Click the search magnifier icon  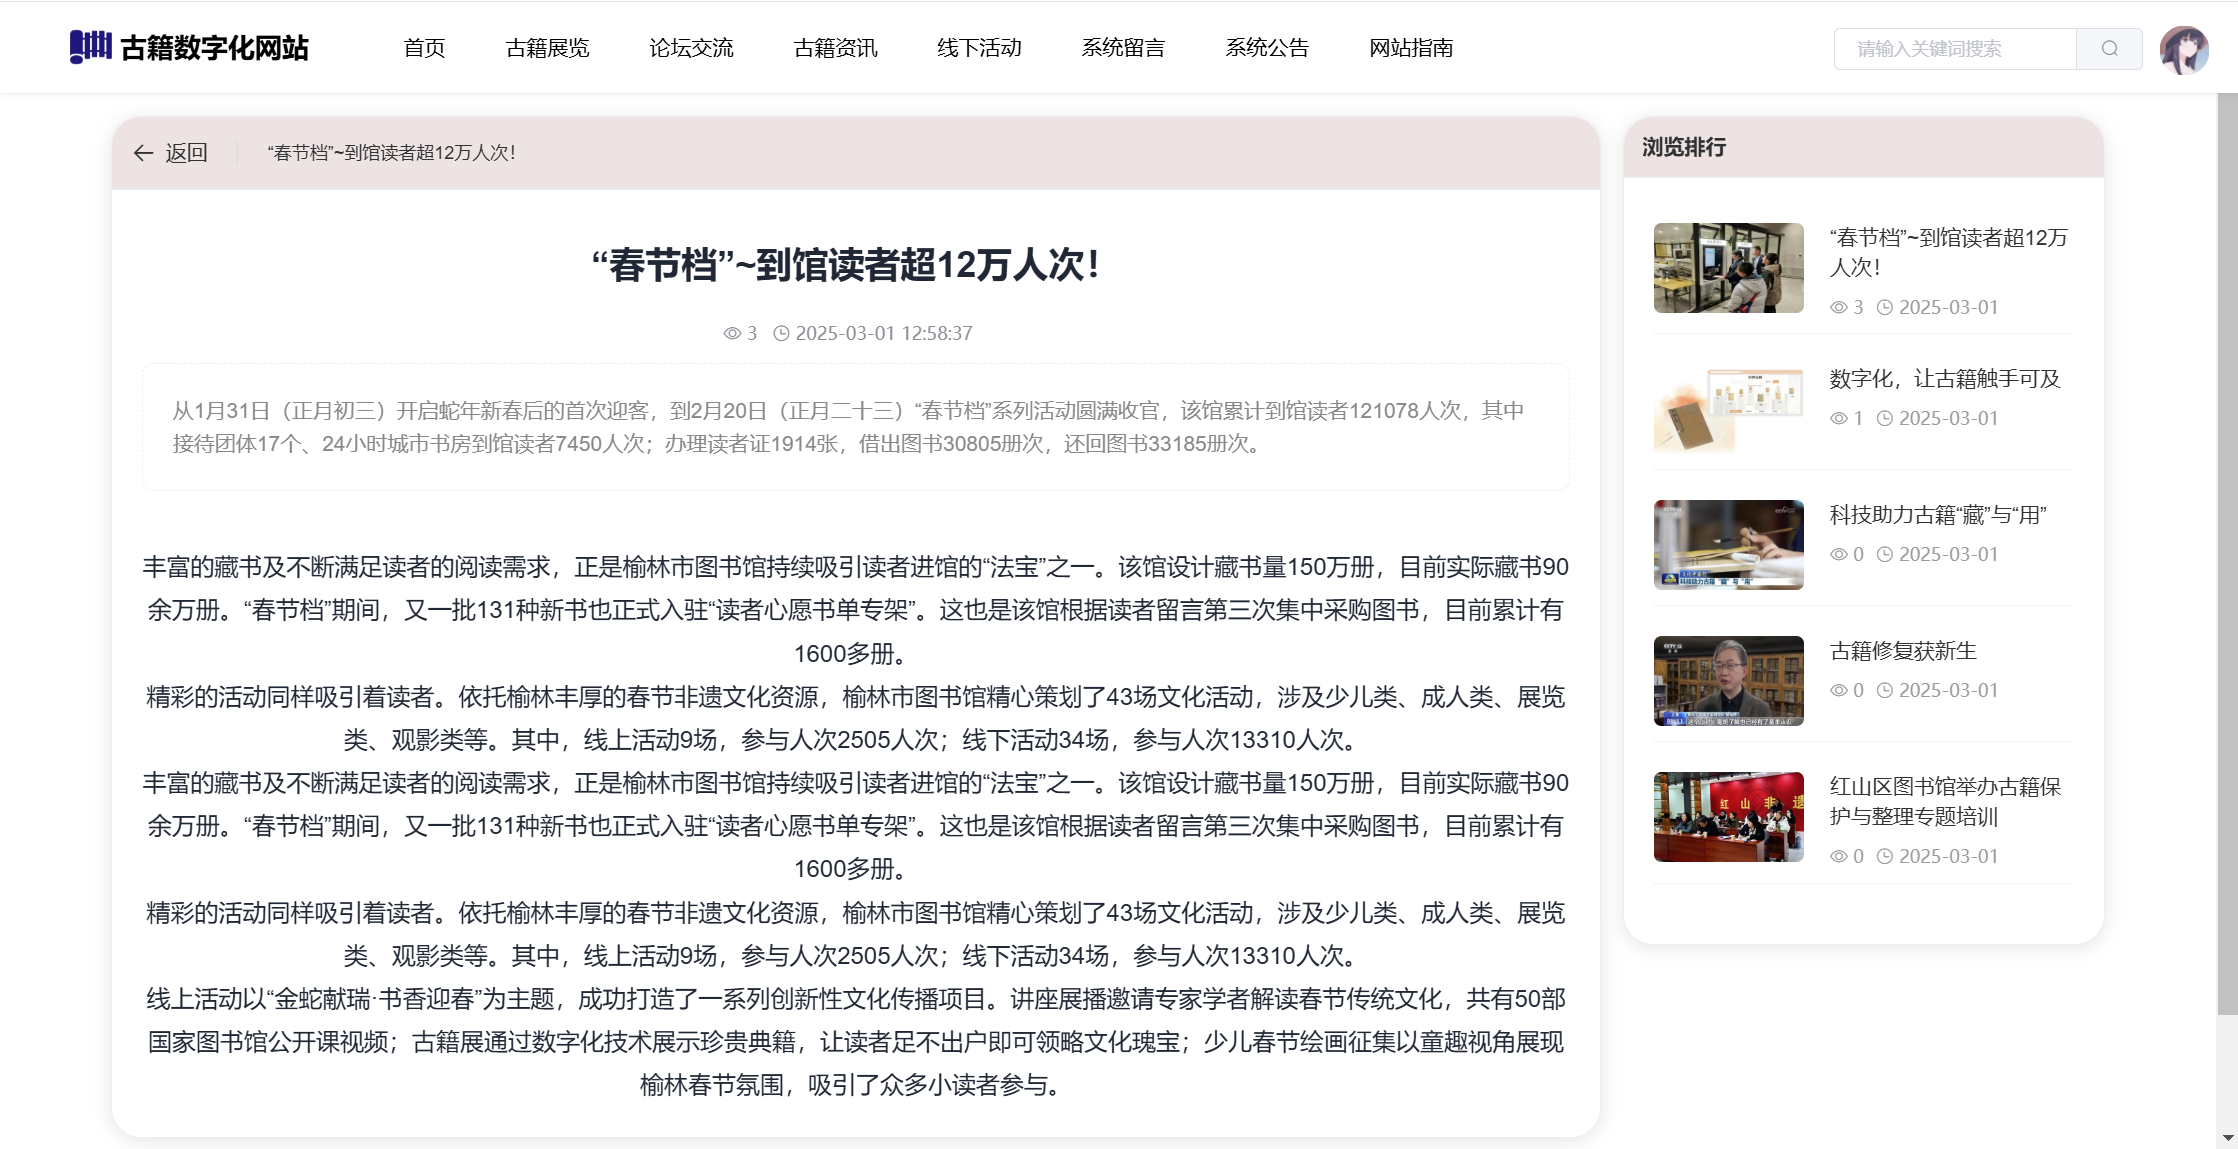2109,49
